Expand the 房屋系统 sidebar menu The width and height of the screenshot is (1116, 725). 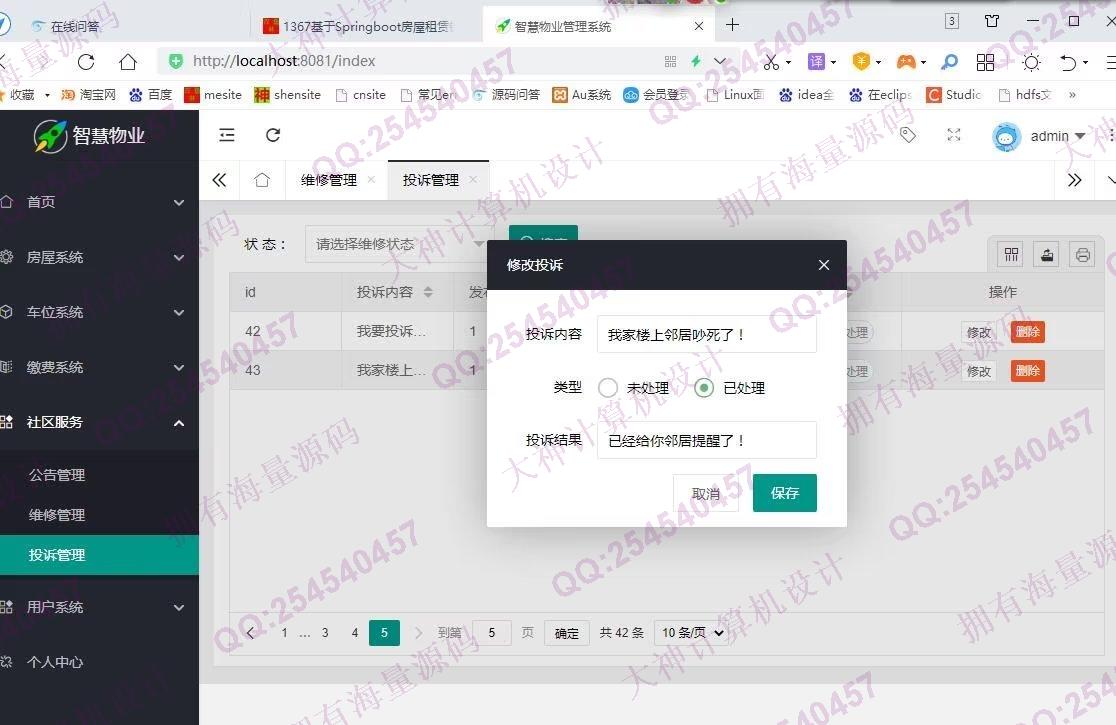click(x=100, y=257)
